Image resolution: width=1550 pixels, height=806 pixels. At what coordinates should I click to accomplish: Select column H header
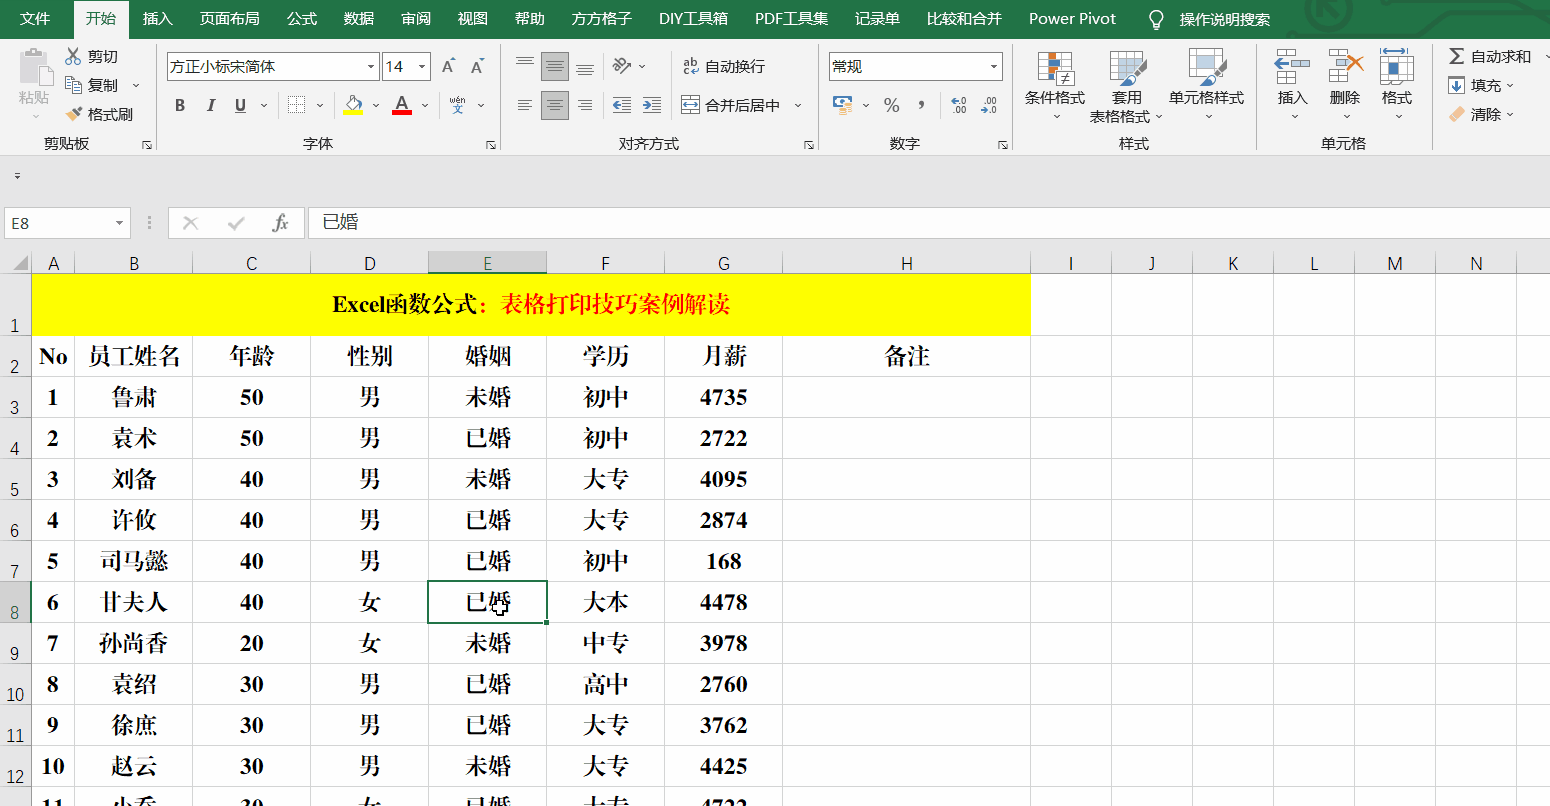coord(906,264)
